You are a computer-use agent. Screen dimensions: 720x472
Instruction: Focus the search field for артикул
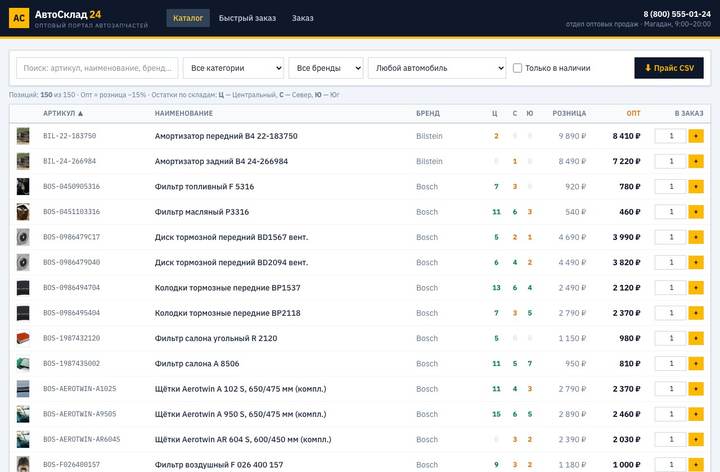point(97,68)
